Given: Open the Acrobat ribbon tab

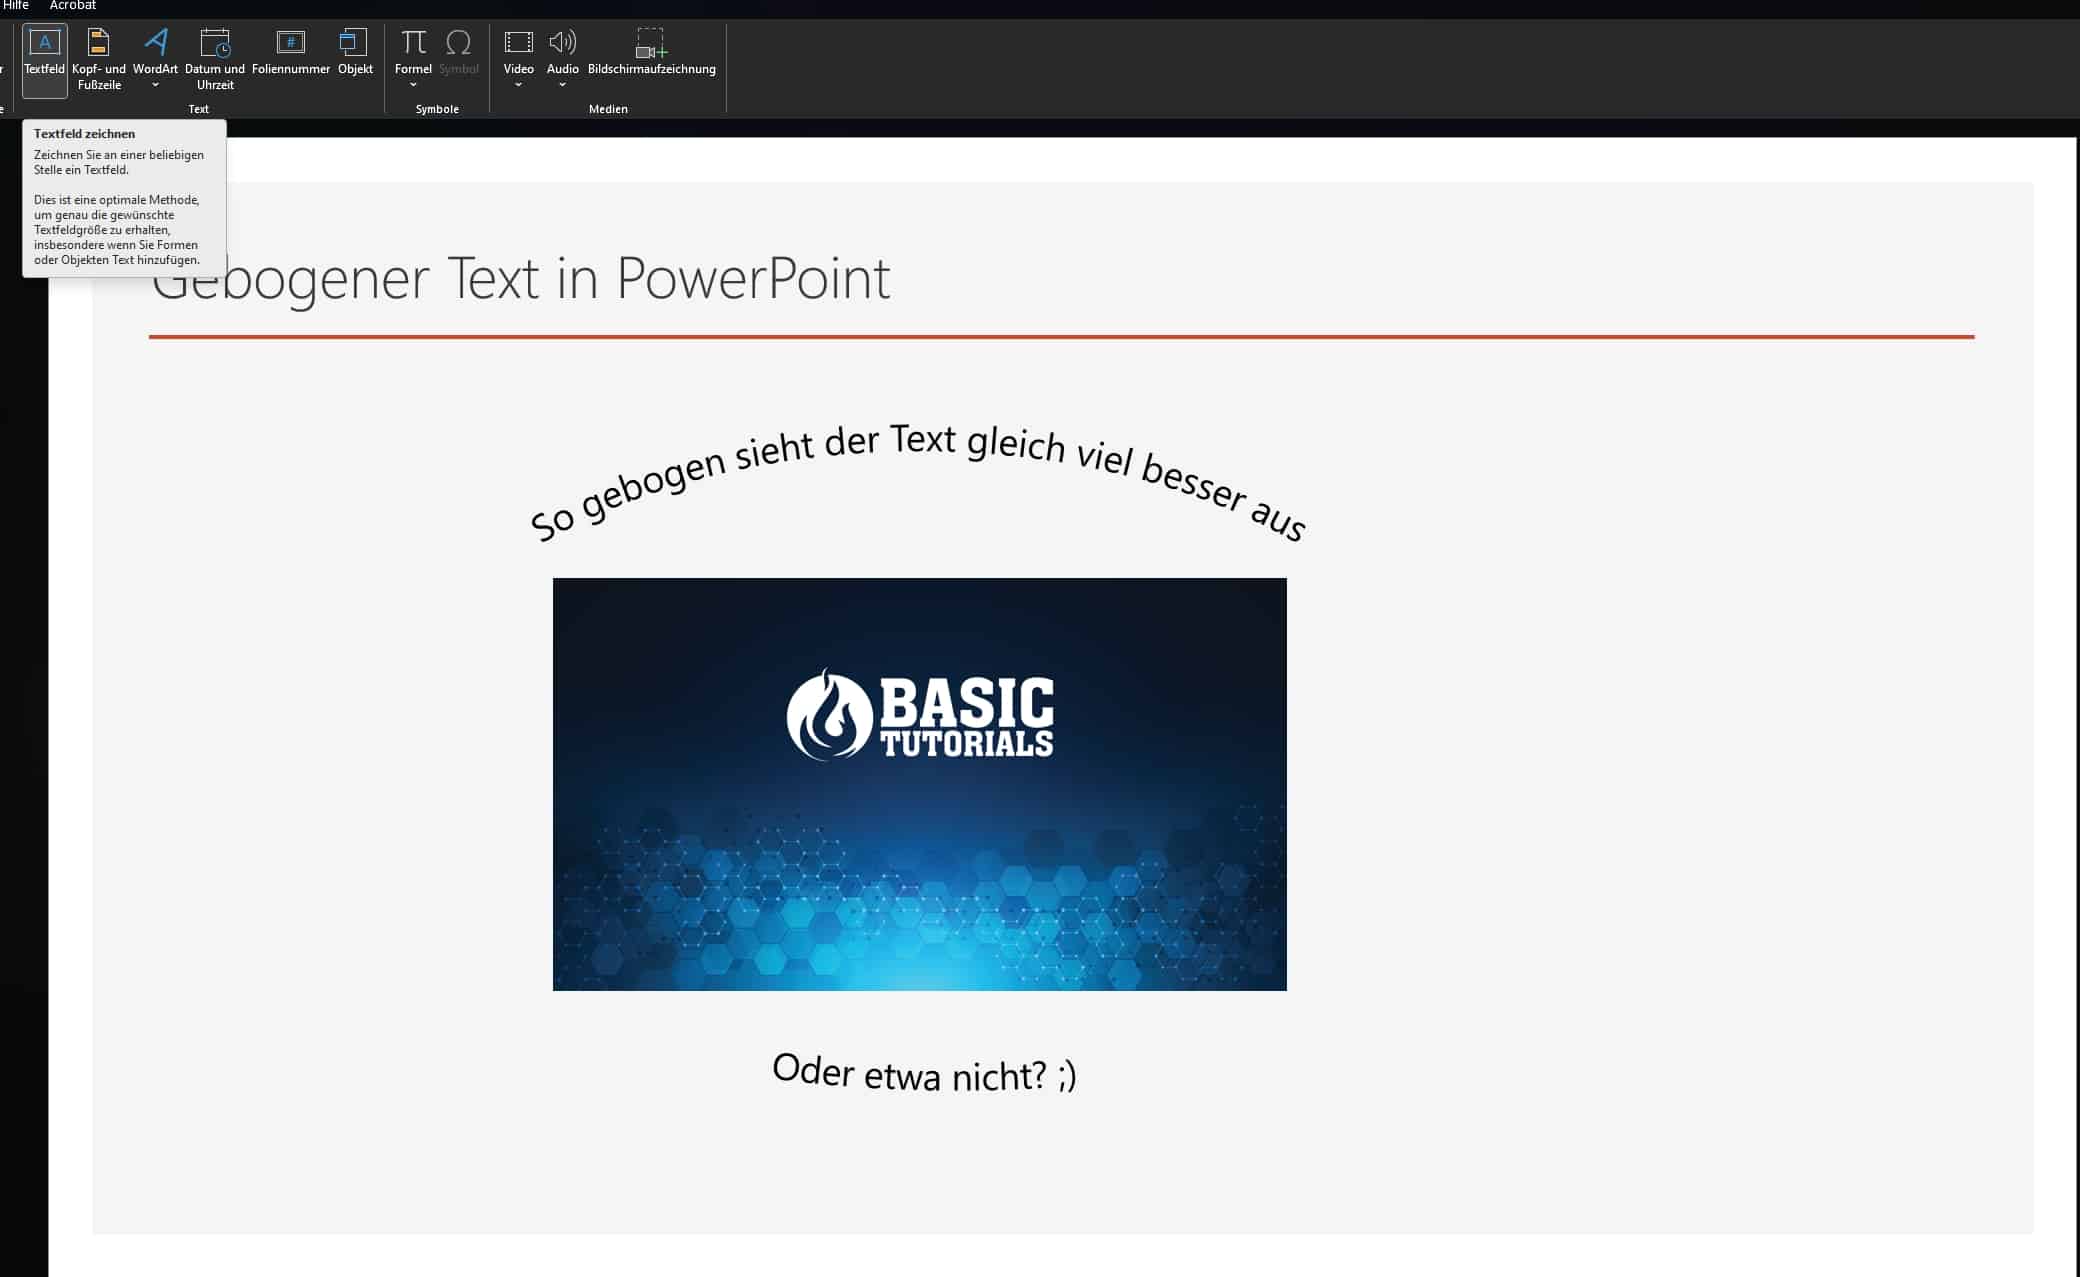Looking at the screenshot, I should 73,6.
